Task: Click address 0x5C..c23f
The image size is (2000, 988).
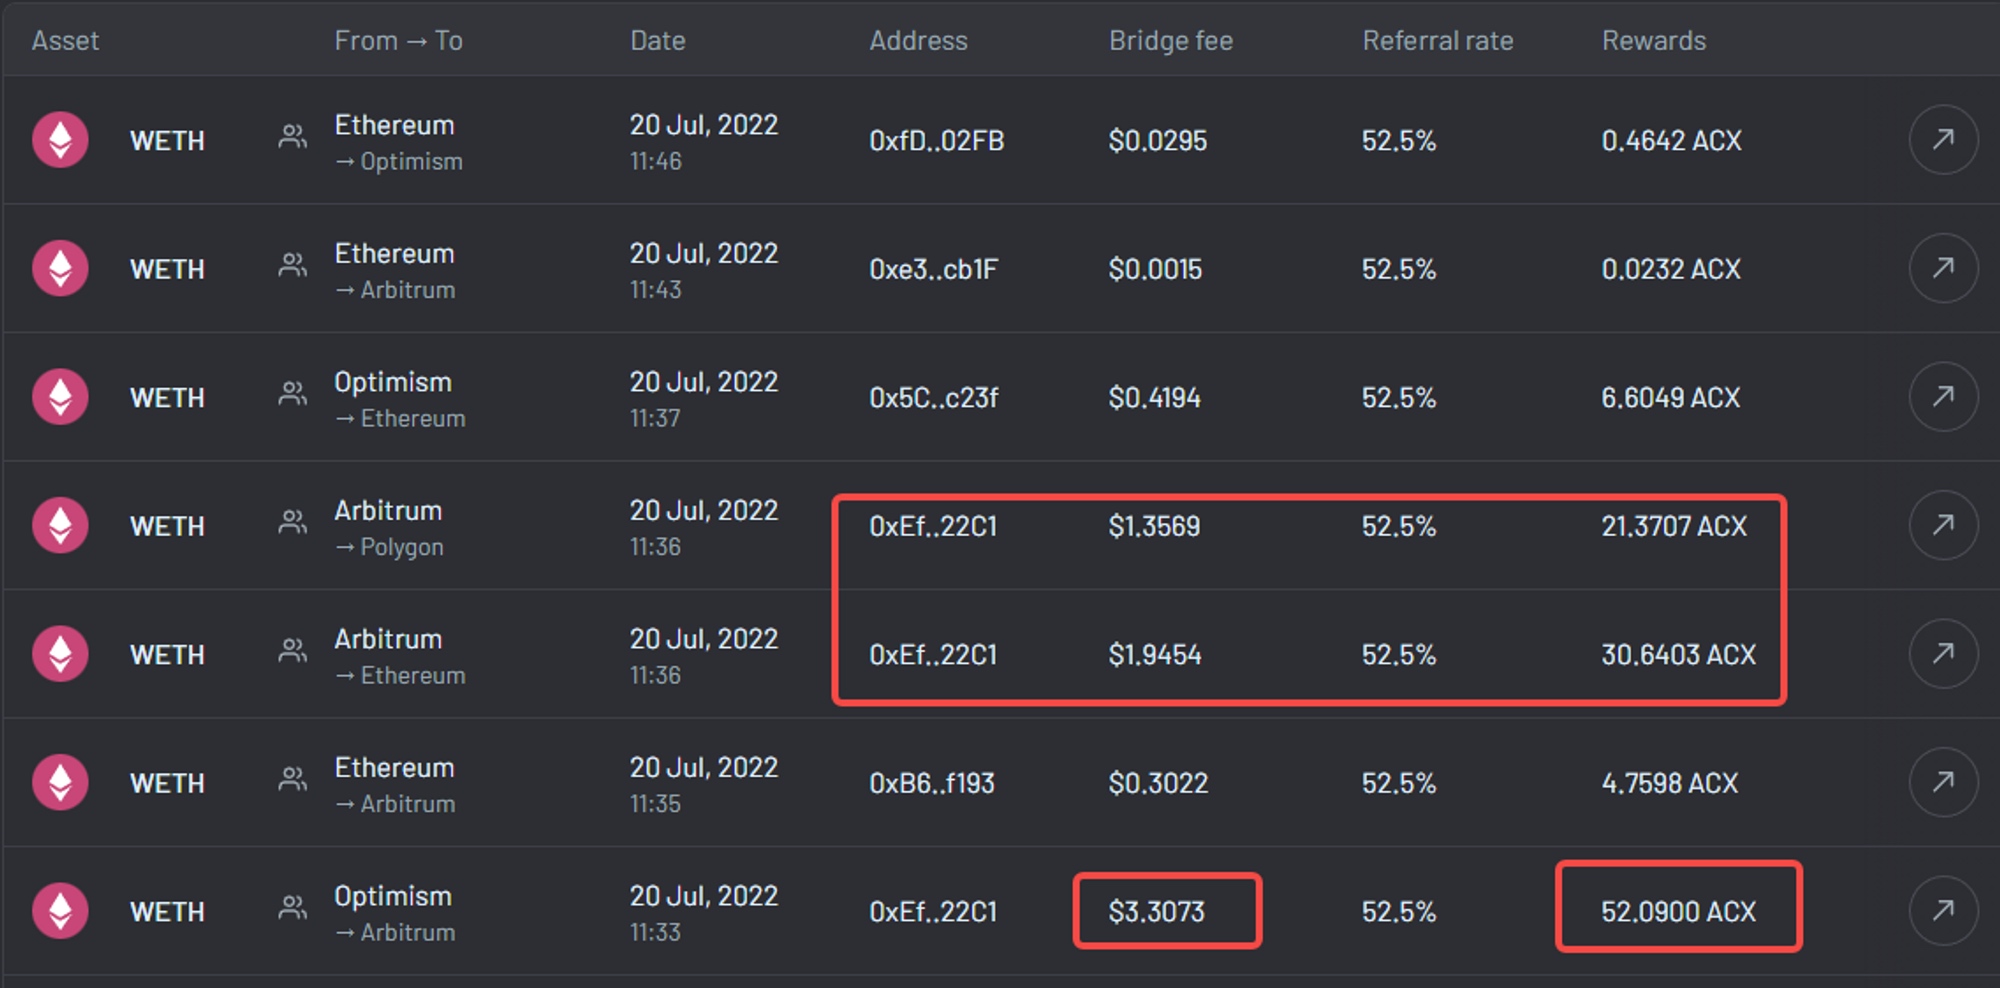Action: (x=934, y=398)
